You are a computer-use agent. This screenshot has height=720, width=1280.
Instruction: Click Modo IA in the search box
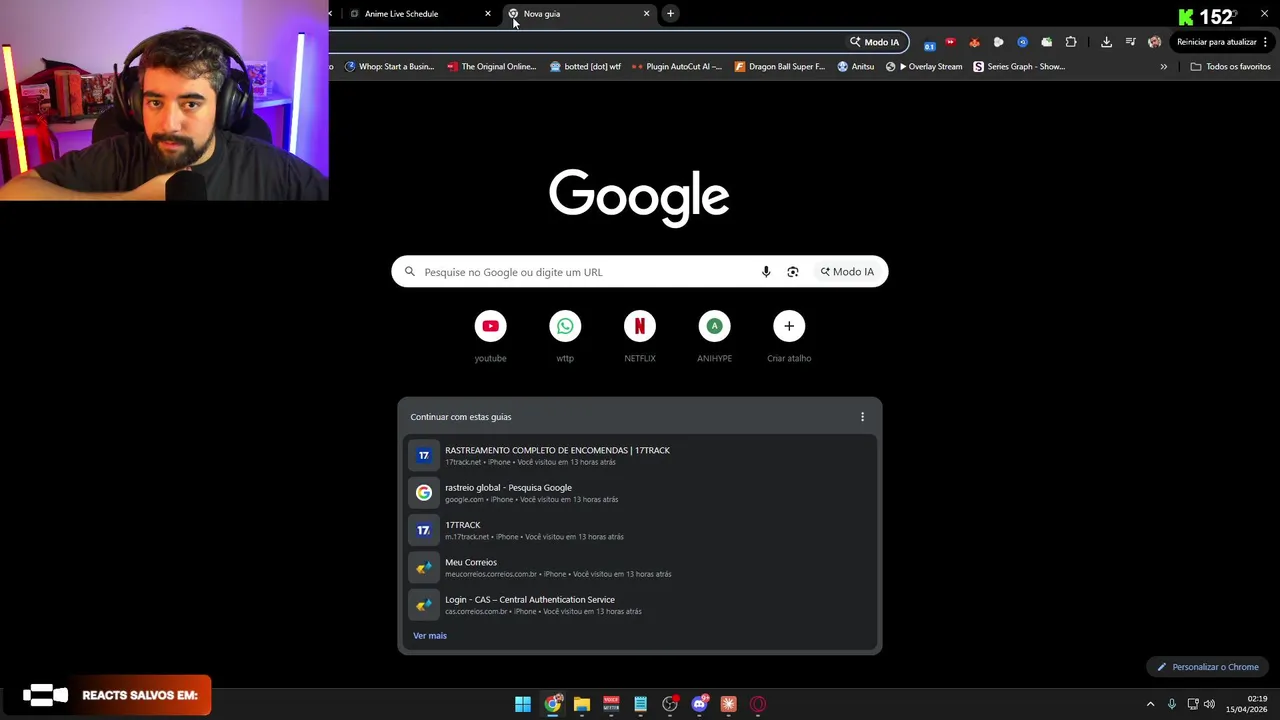847,272
